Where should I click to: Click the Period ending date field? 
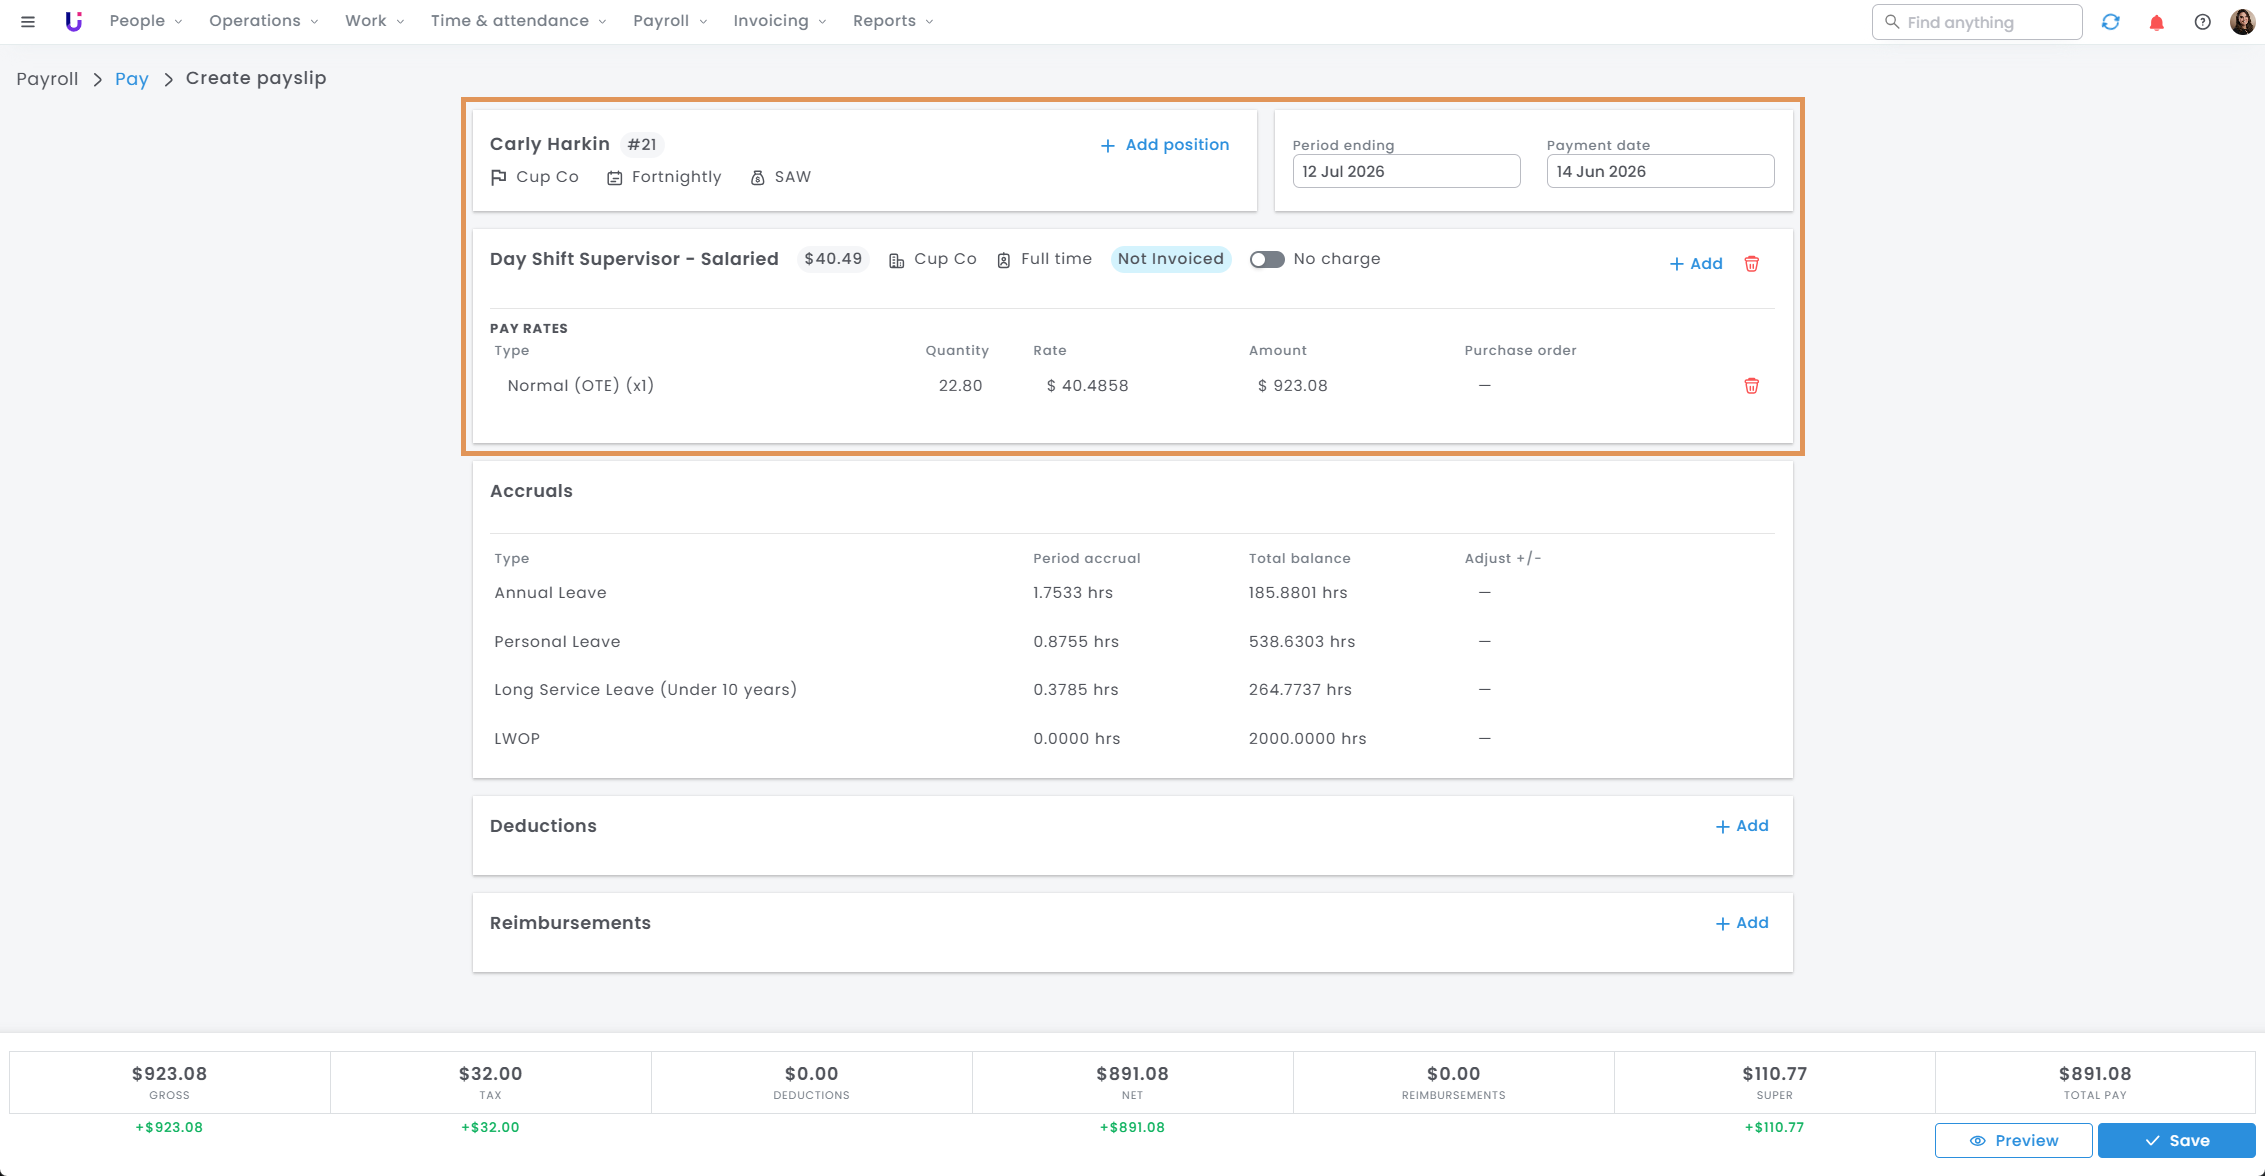(x=1406, y=171)
